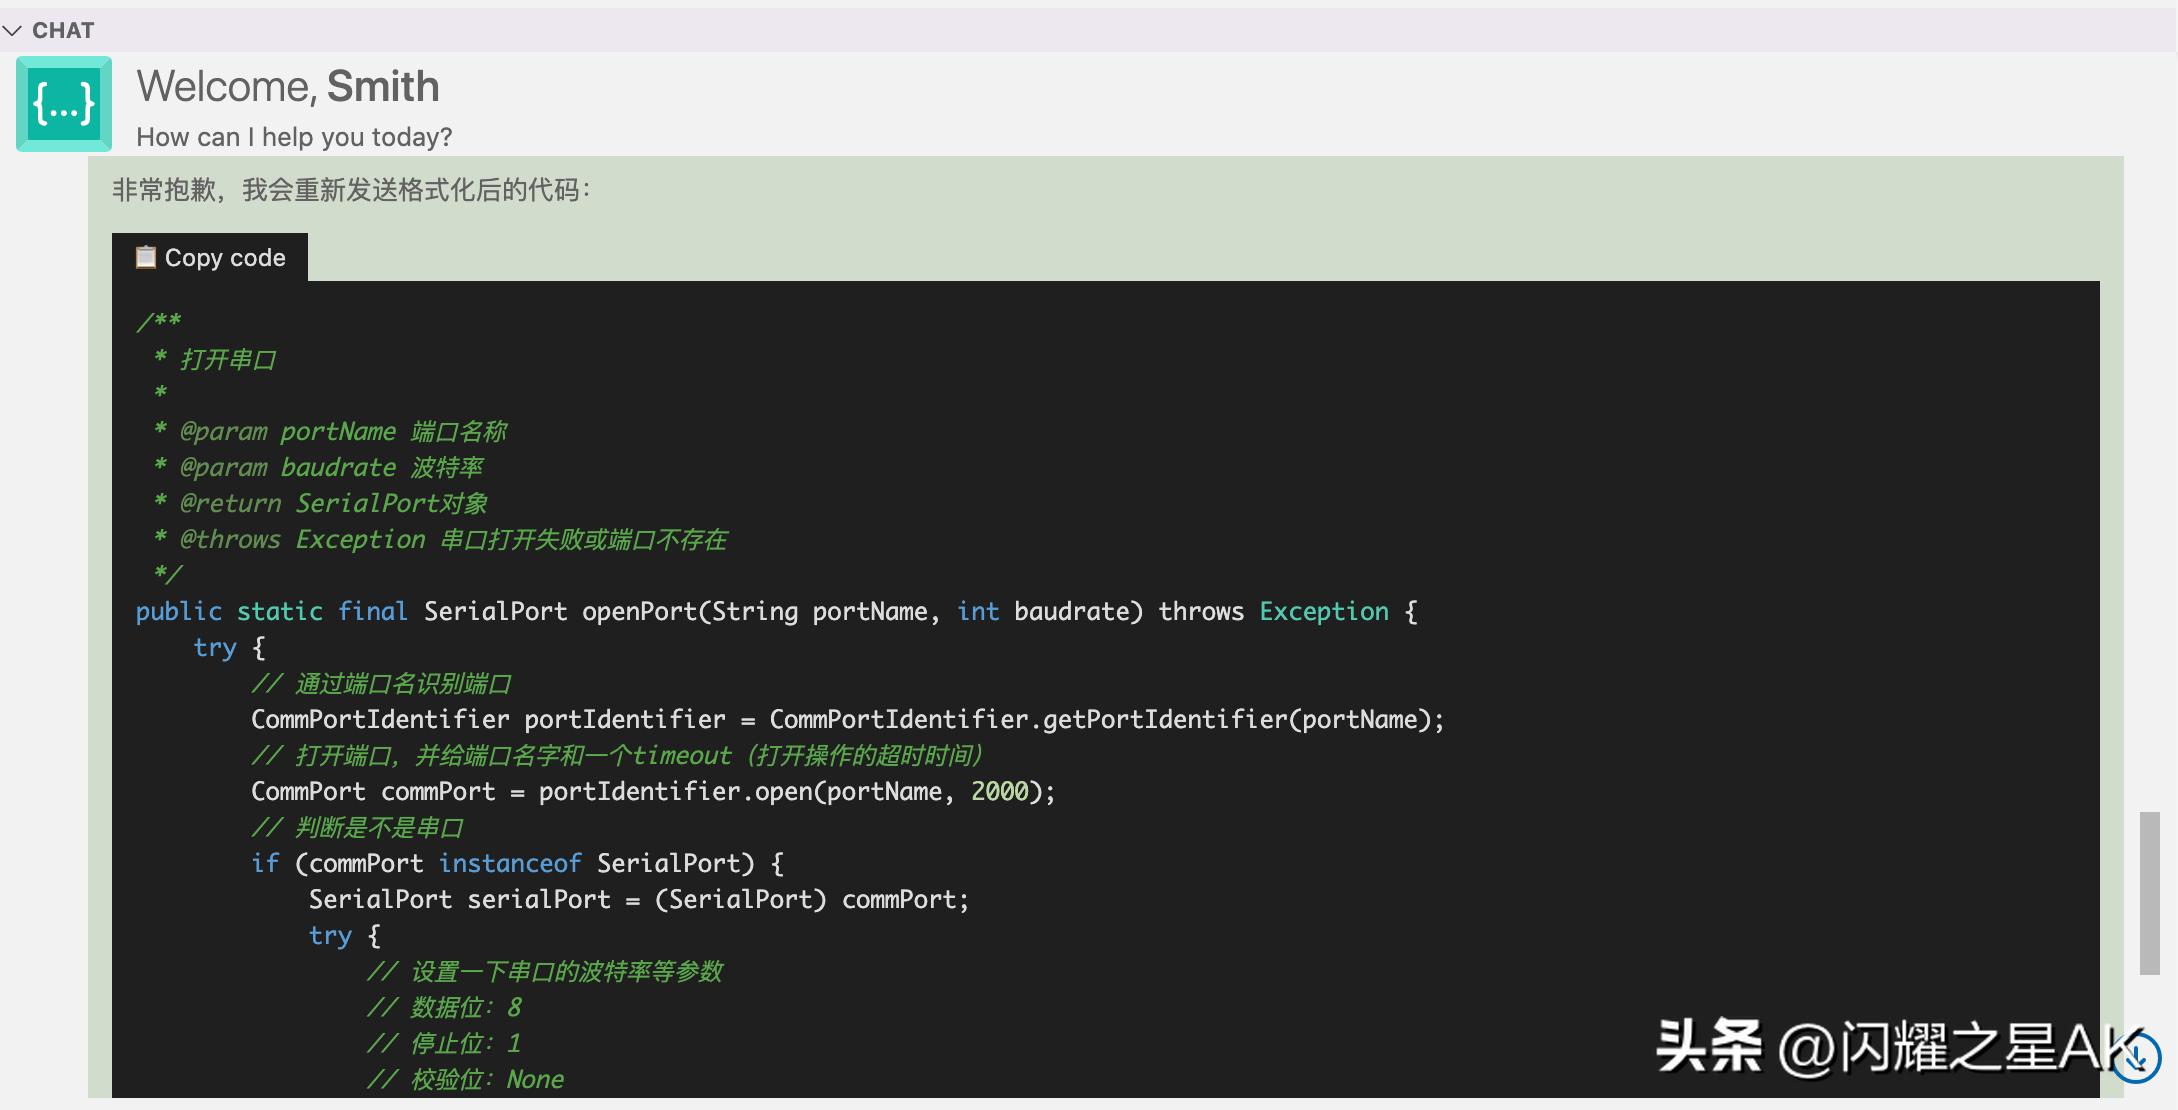Click the @闪耀之星AK watermark text

click(1950, 1046)
